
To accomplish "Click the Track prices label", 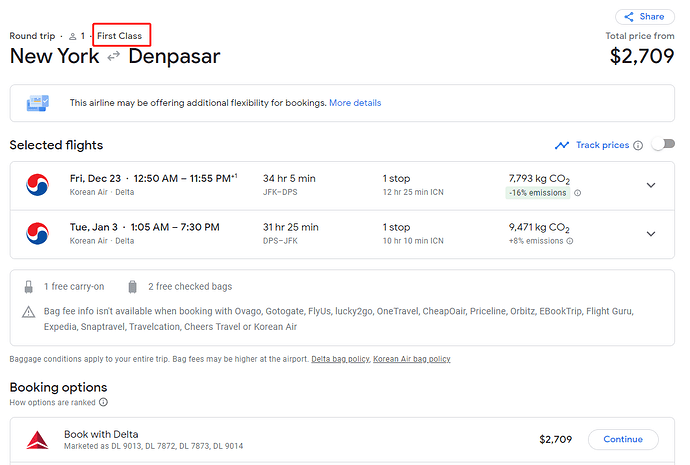I will click(602, 145).
